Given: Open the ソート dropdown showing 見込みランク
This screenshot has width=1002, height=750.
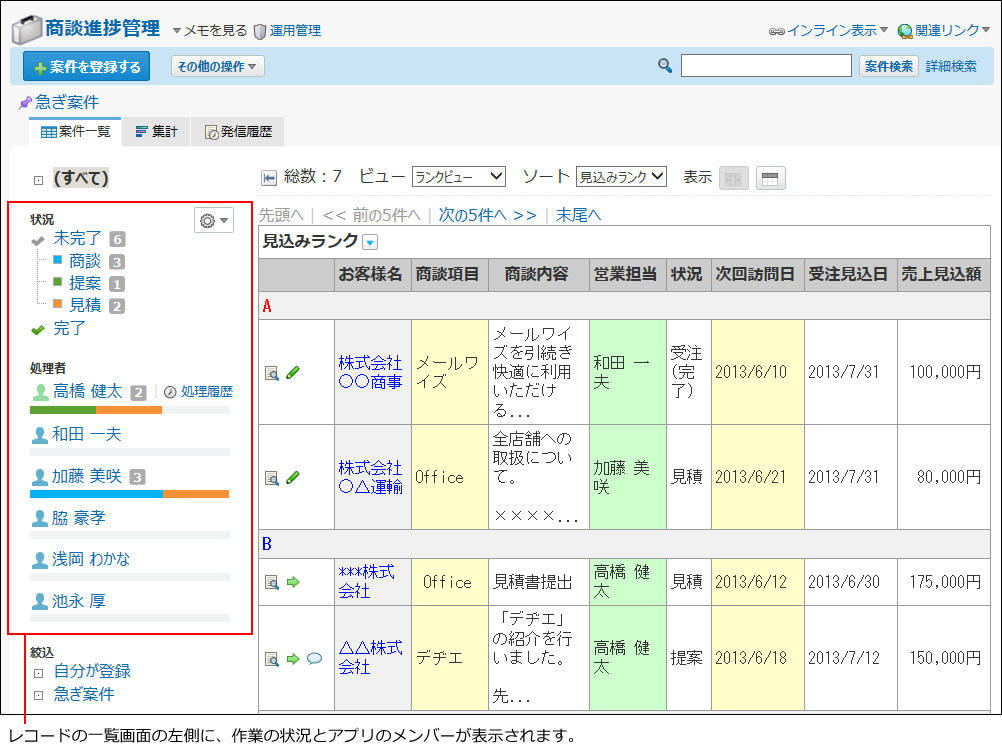Looking at the screenshot, I should [x=621, y=177].
